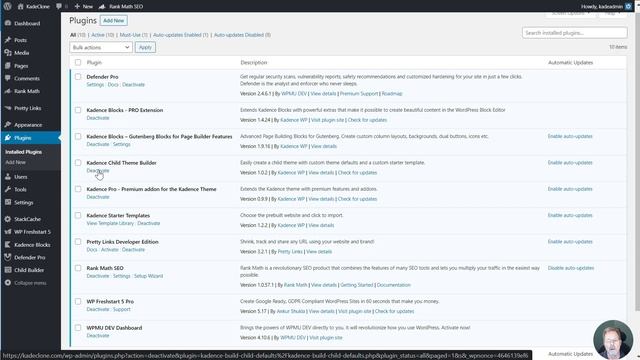Open Kadence Blocks icon in sidebar
Viewport: 640px width, 360px height.
[x=8, y=244]
